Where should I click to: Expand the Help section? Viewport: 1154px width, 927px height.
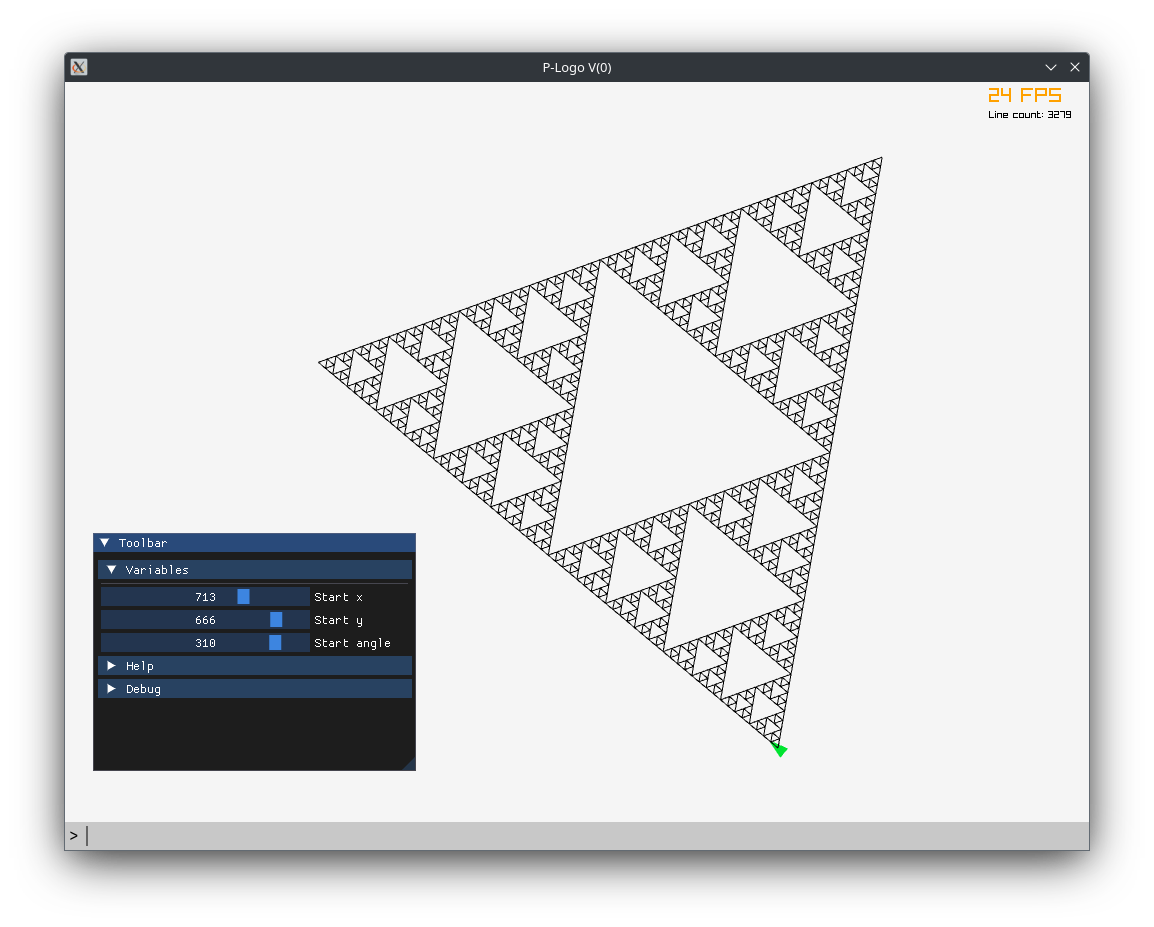coord(255,666)
